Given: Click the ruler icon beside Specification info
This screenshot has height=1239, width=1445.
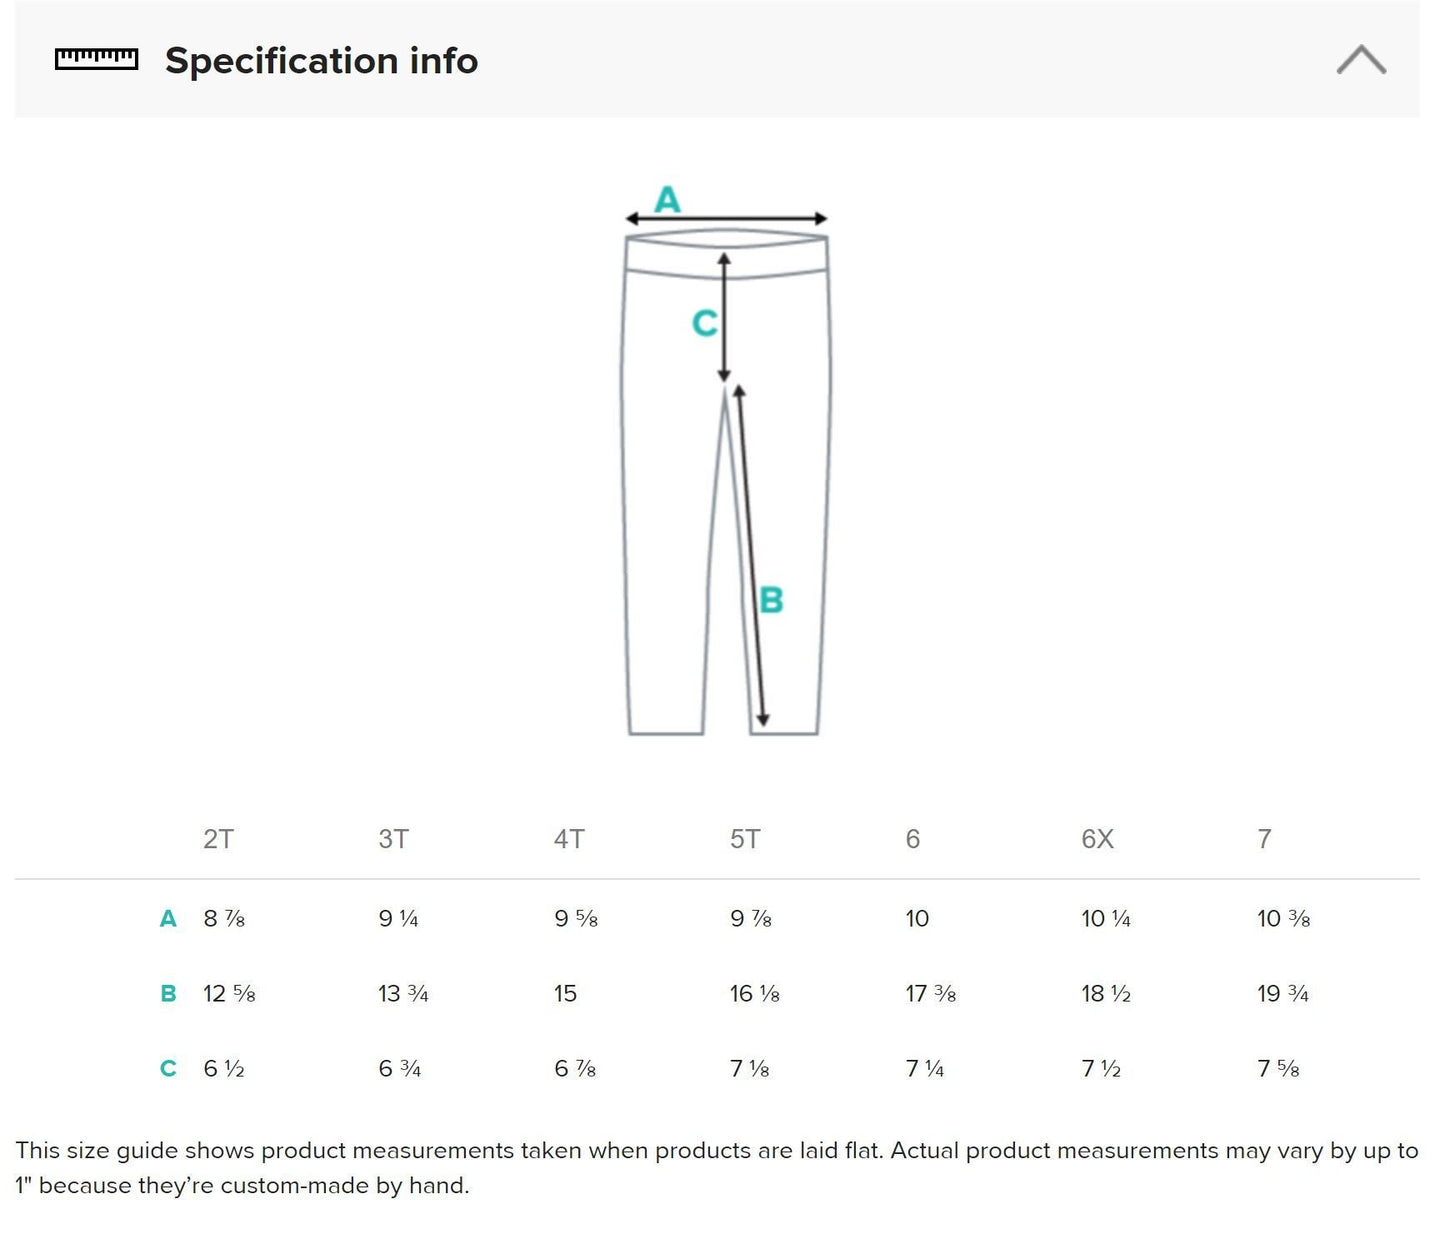Looking at the screenshot, I should point(96,60).
